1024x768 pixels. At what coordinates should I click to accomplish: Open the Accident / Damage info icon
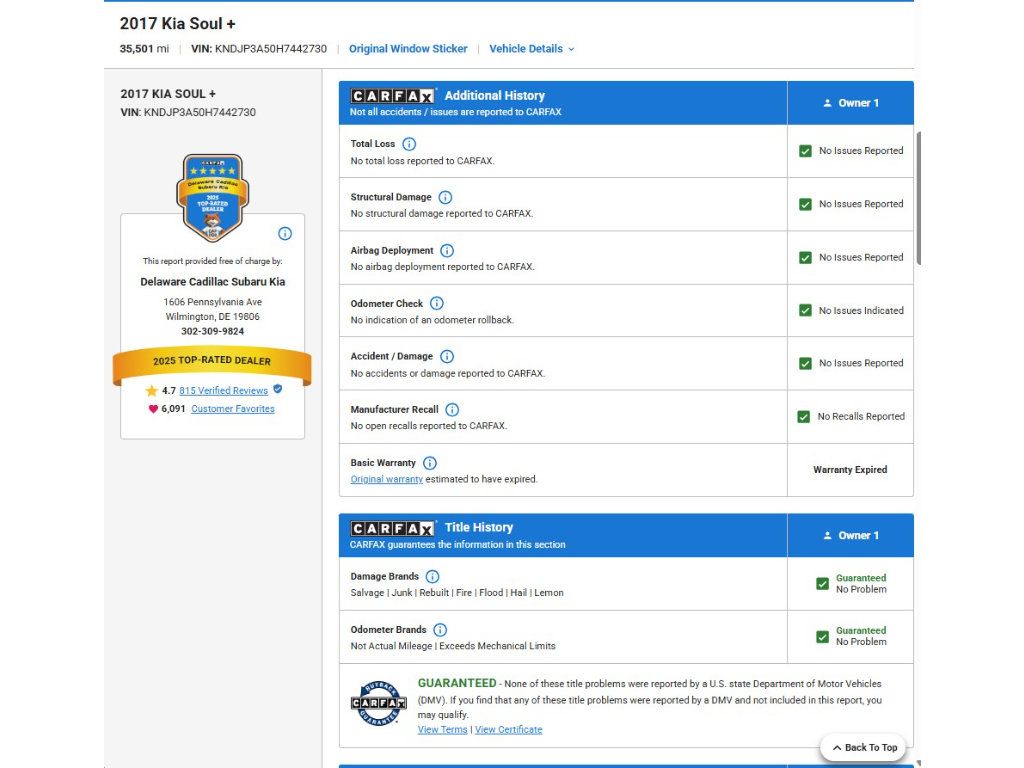[447, 357]
